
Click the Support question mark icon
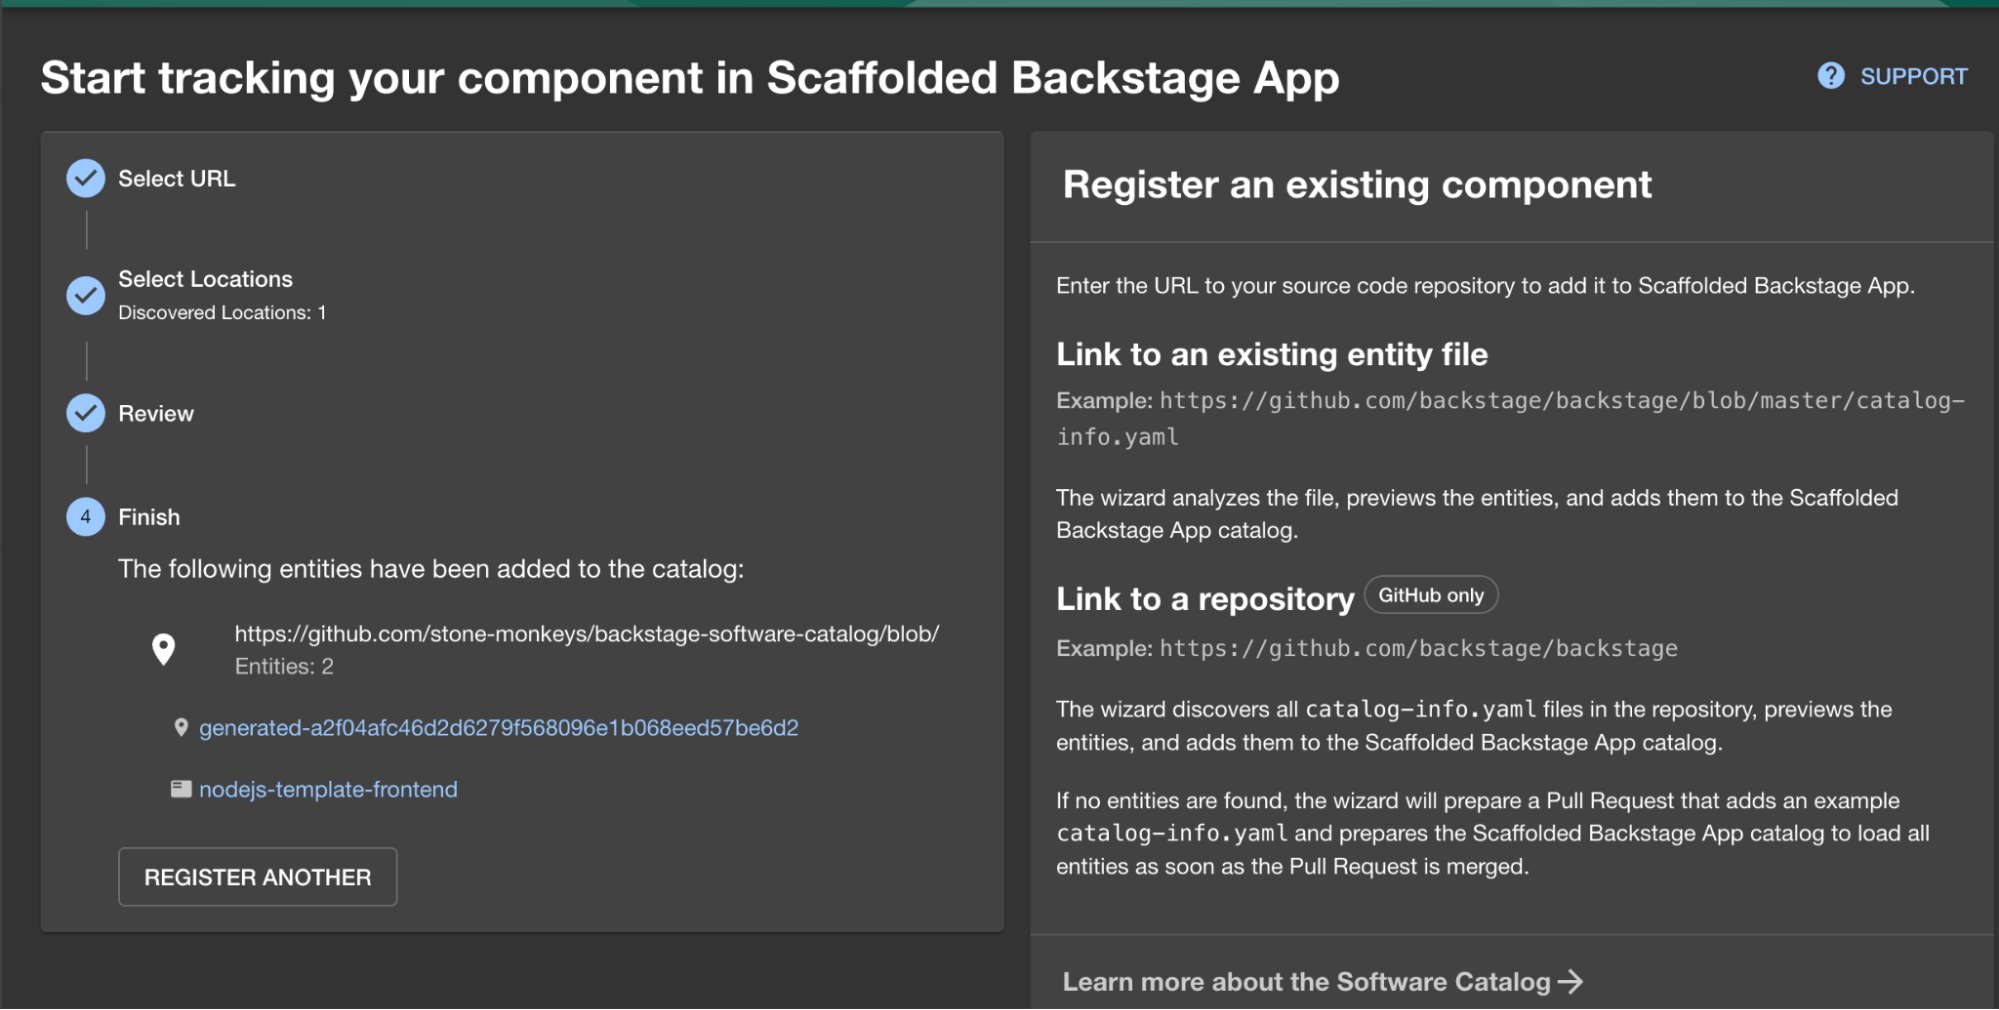[1830, 76]
